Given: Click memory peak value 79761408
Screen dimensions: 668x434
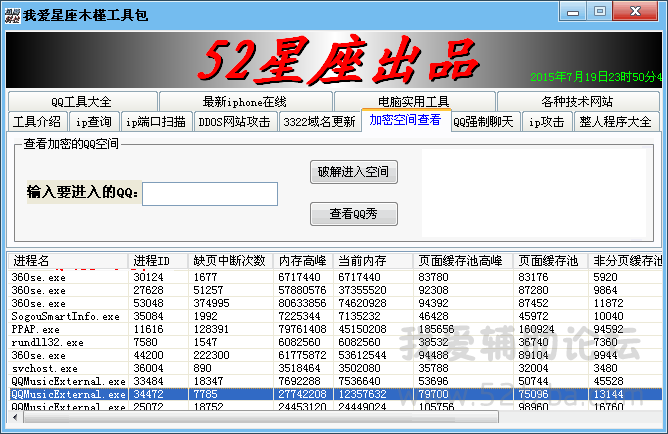Looking at the screenshot, I should tap(302, 330).
